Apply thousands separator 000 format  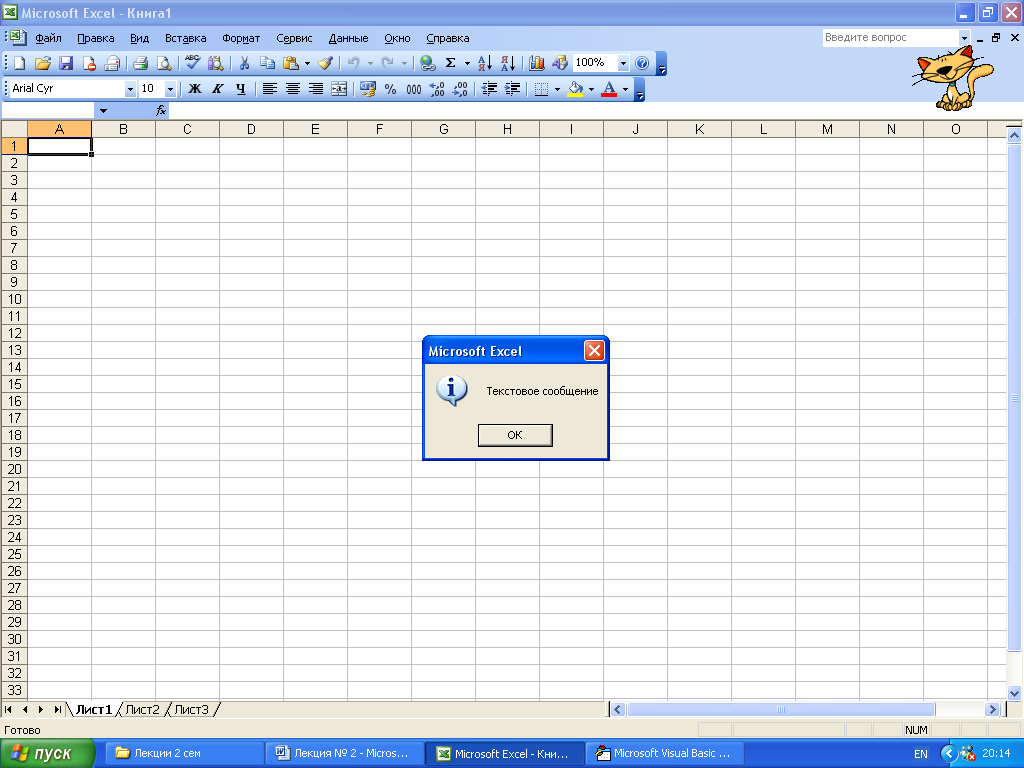[x=414, y=89]
